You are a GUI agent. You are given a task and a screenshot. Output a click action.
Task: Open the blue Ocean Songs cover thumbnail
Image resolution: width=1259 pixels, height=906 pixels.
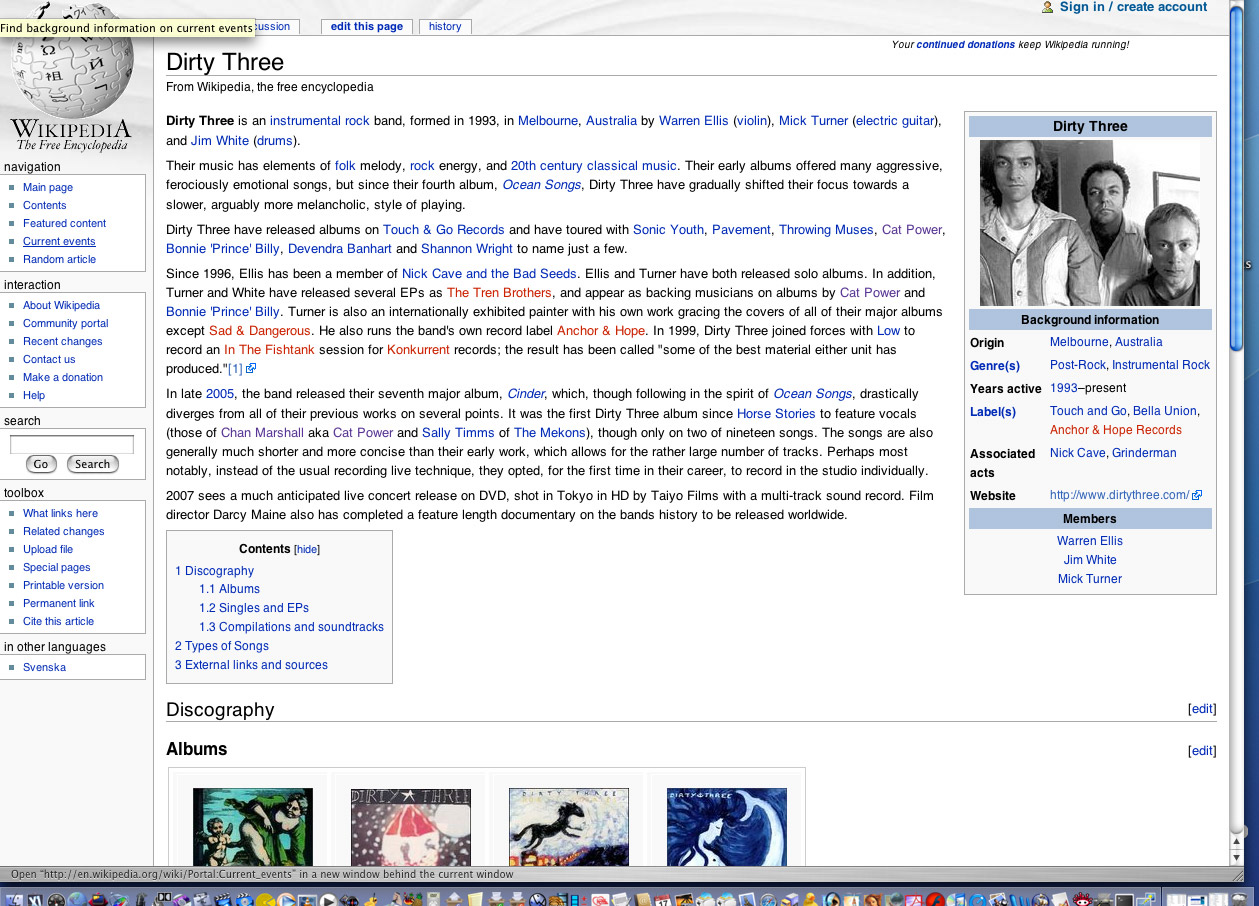pyautogui.click(x=726, y=826)
